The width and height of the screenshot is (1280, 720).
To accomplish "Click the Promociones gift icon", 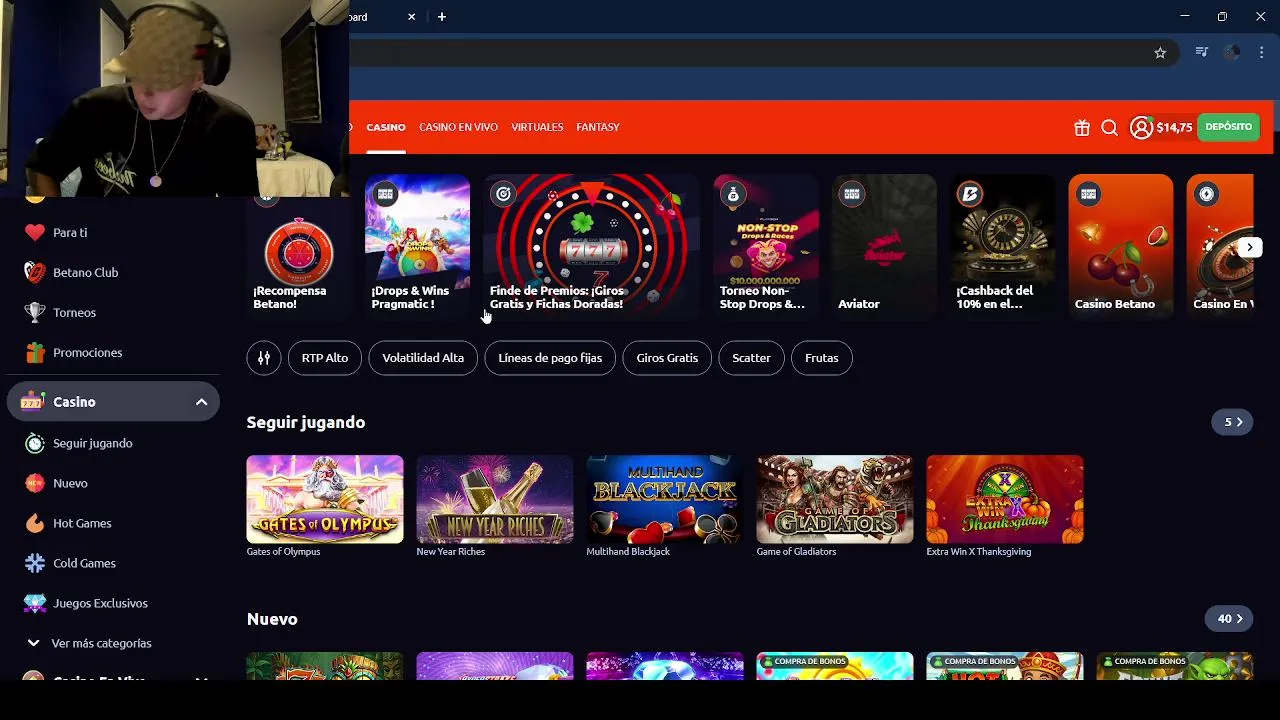I will coord(35,352).
